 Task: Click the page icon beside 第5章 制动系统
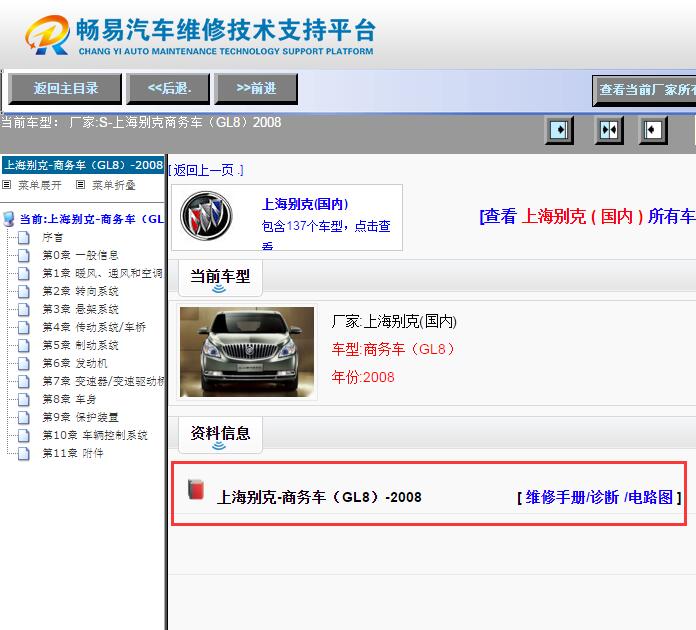click(x=24, y=345)
